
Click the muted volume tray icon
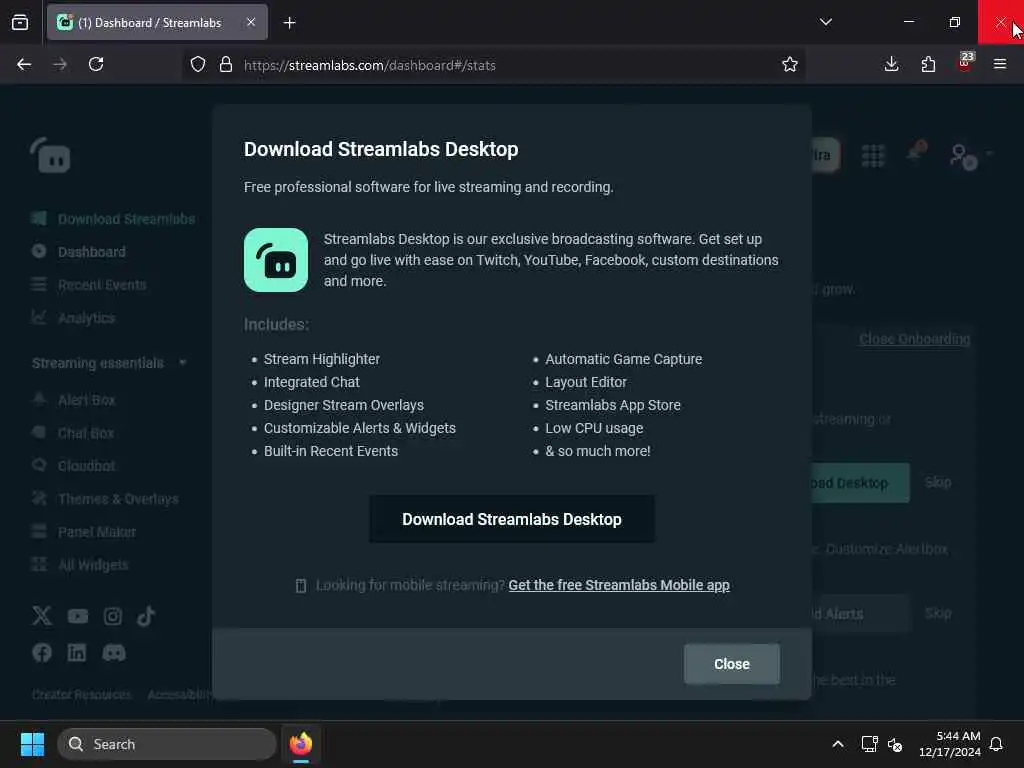pyautogui.click(x=895, y=744)
